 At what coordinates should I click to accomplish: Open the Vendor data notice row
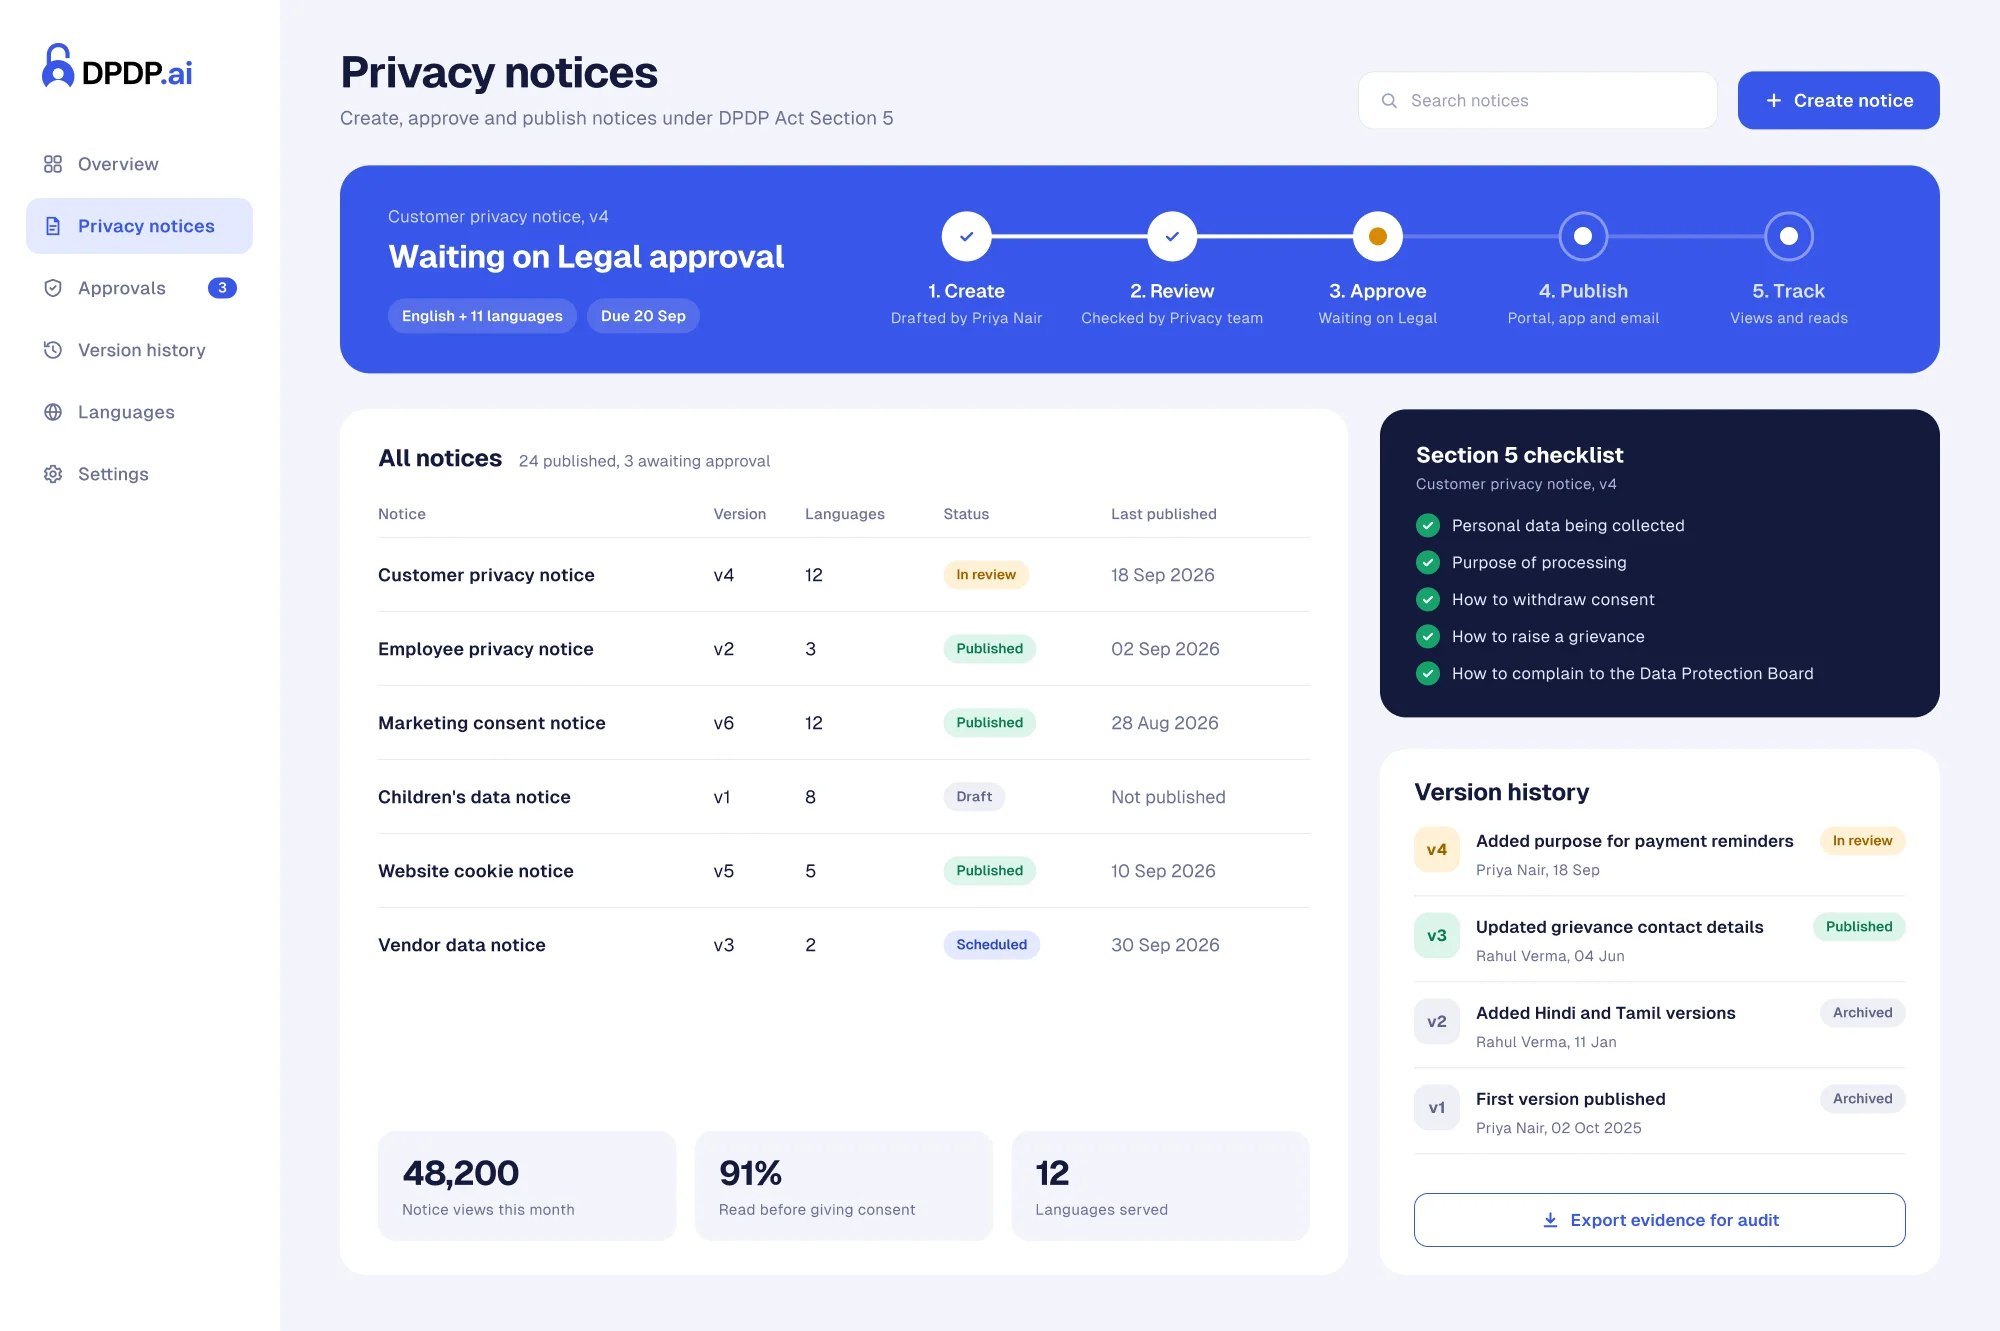(844, 945)
